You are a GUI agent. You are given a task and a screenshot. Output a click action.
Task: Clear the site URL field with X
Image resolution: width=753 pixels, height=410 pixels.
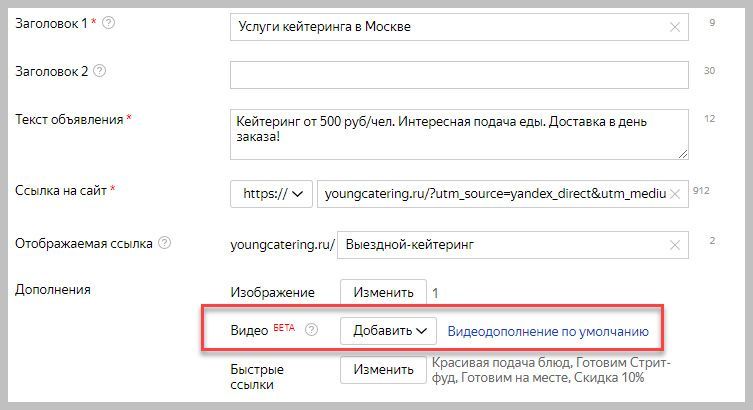(x=676, y=194)
